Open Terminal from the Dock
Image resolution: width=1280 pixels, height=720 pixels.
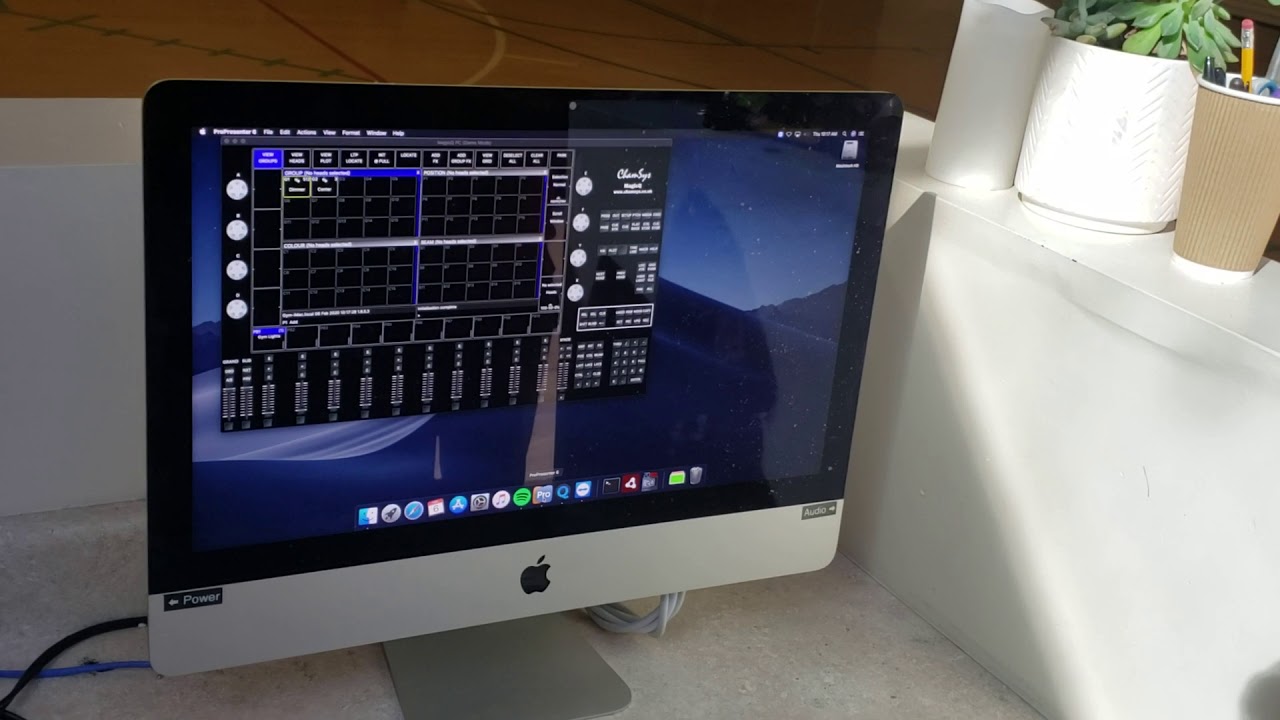click(x=611, y=486)
